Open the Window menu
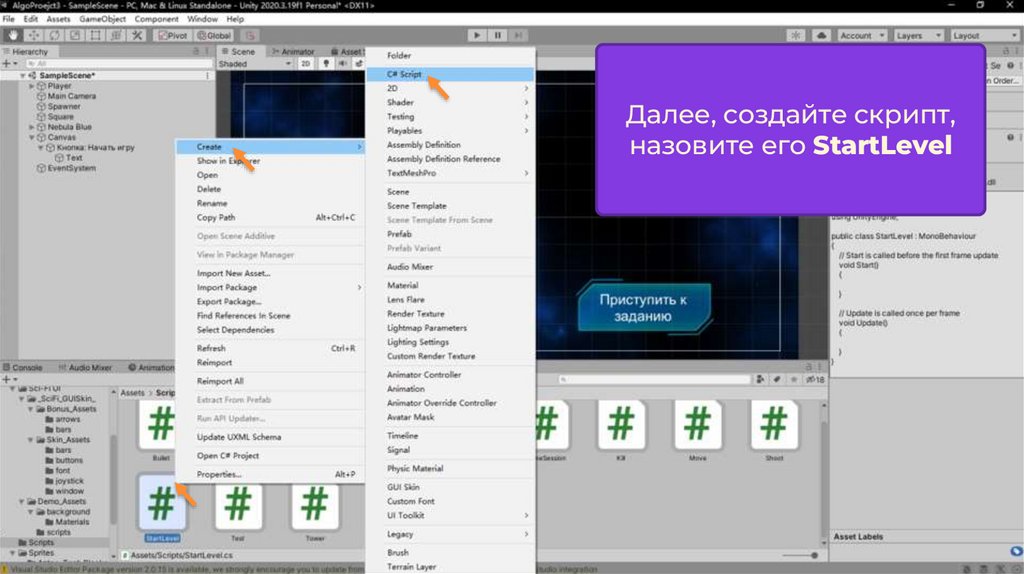The height and width of the screenshot is (574, 1024). (x=202, y=19)
